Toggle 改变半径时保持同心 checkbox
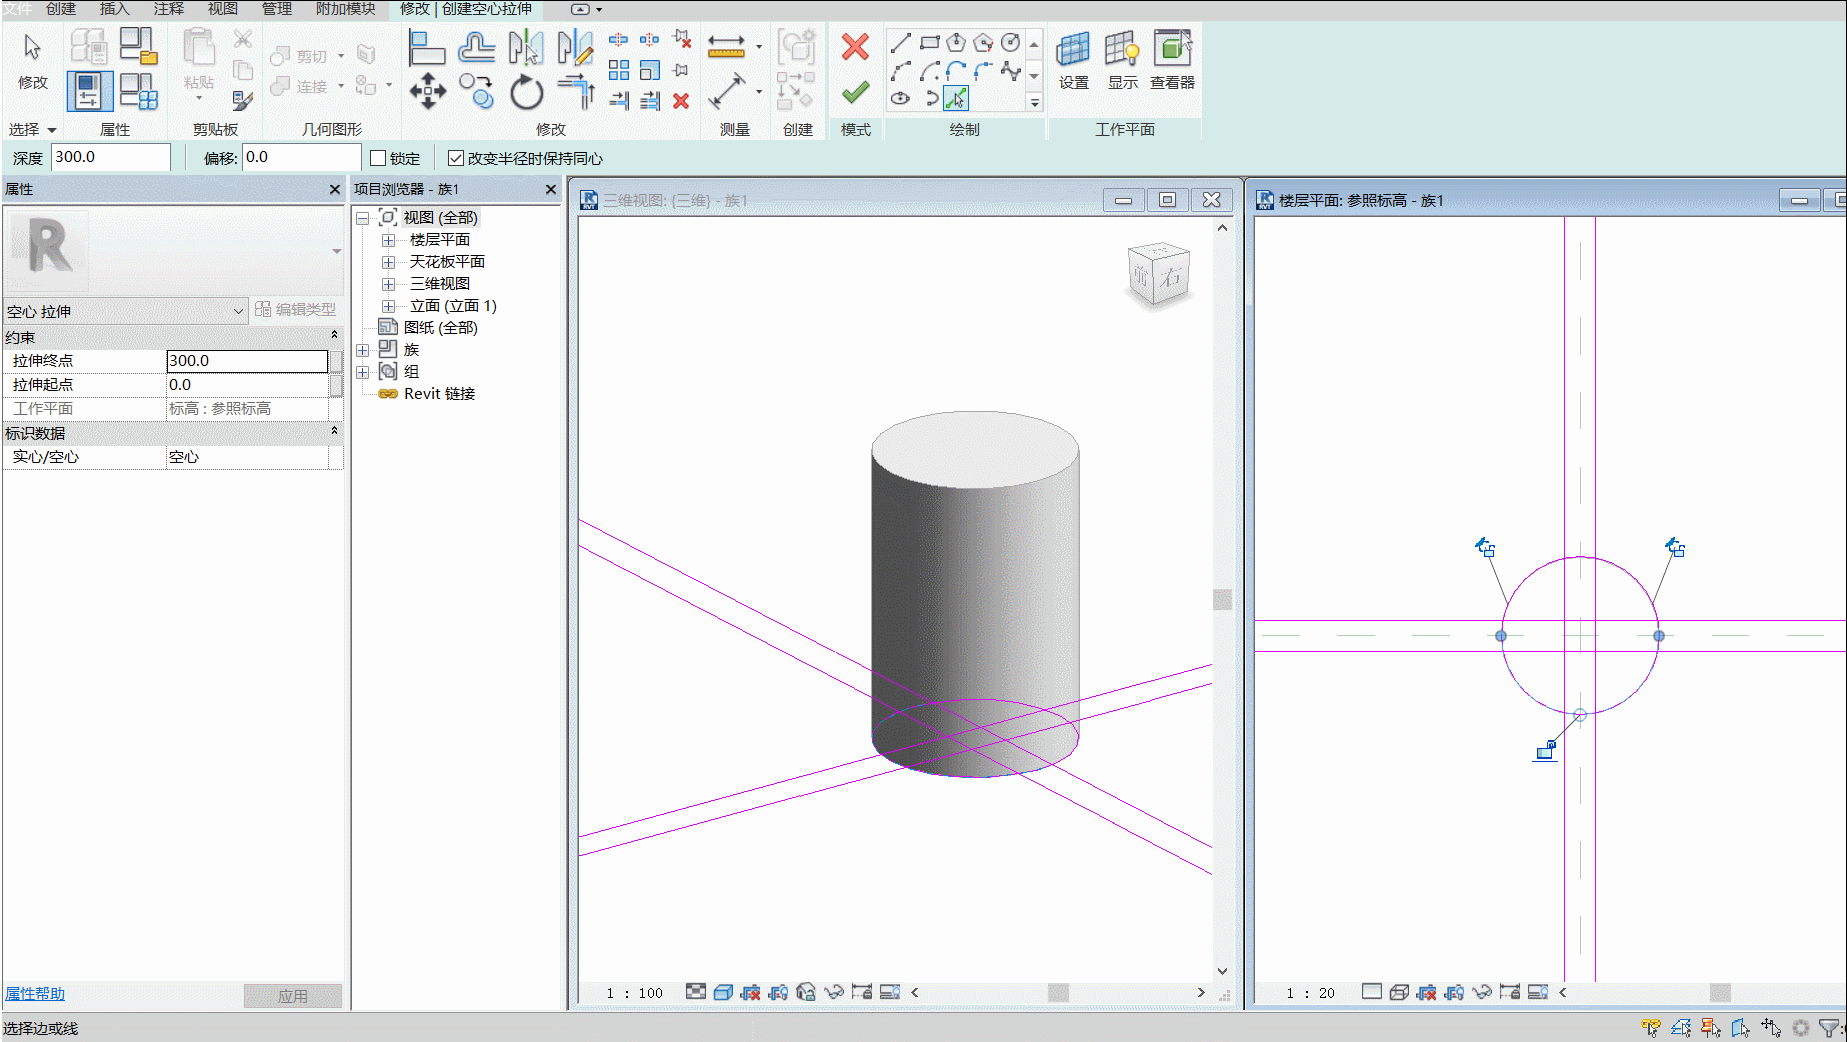1847x1042 pixels. click(456, 158)
